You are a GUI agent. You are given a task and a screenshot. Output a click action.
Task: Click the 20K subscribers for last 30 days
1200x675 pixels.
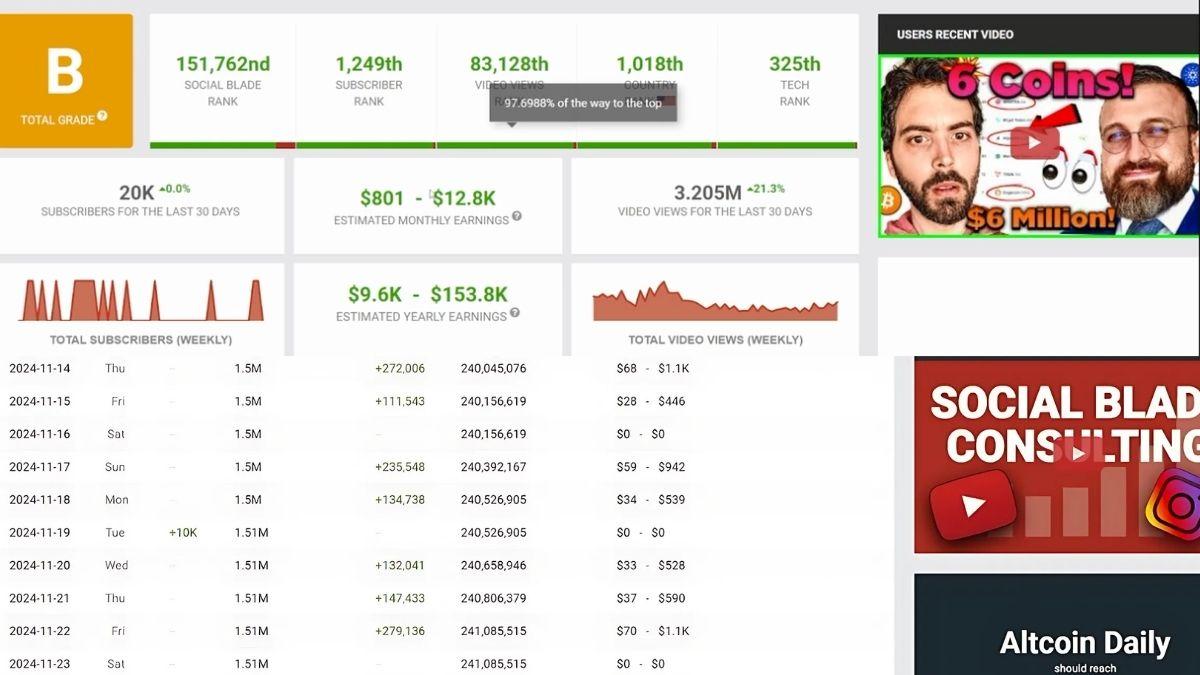pos(136,192)
